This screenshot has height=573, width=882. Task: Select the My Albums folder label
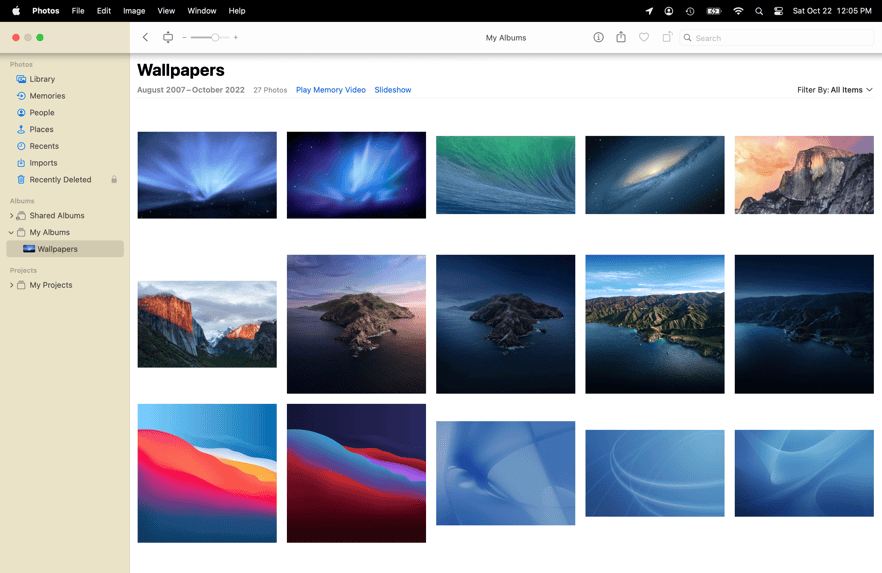50,232
